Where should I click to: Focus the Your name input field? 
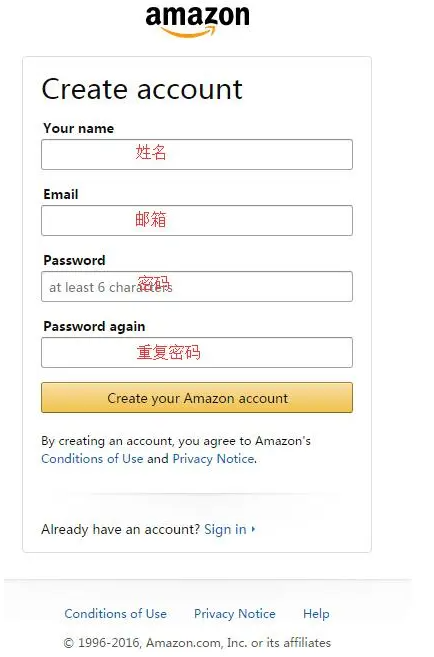(197, 155)
